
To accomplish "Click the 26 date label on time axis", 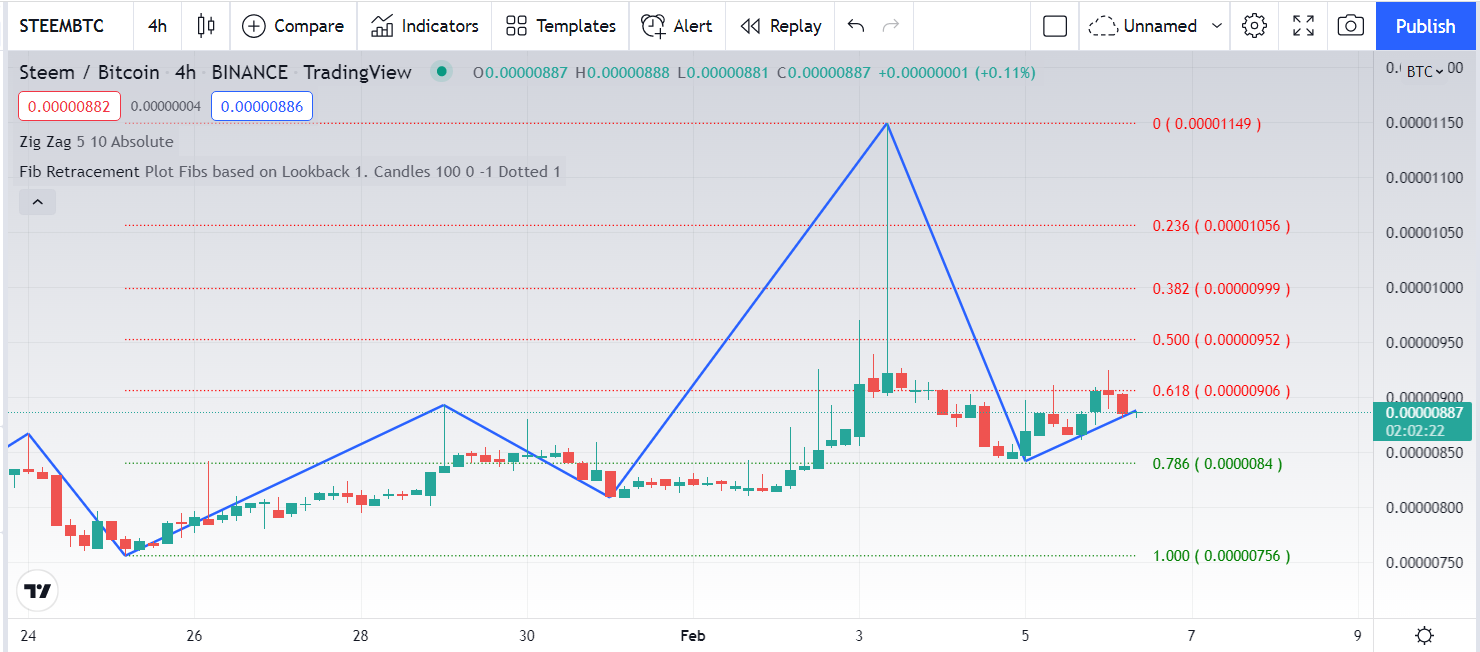I will (x=194, y=635).
